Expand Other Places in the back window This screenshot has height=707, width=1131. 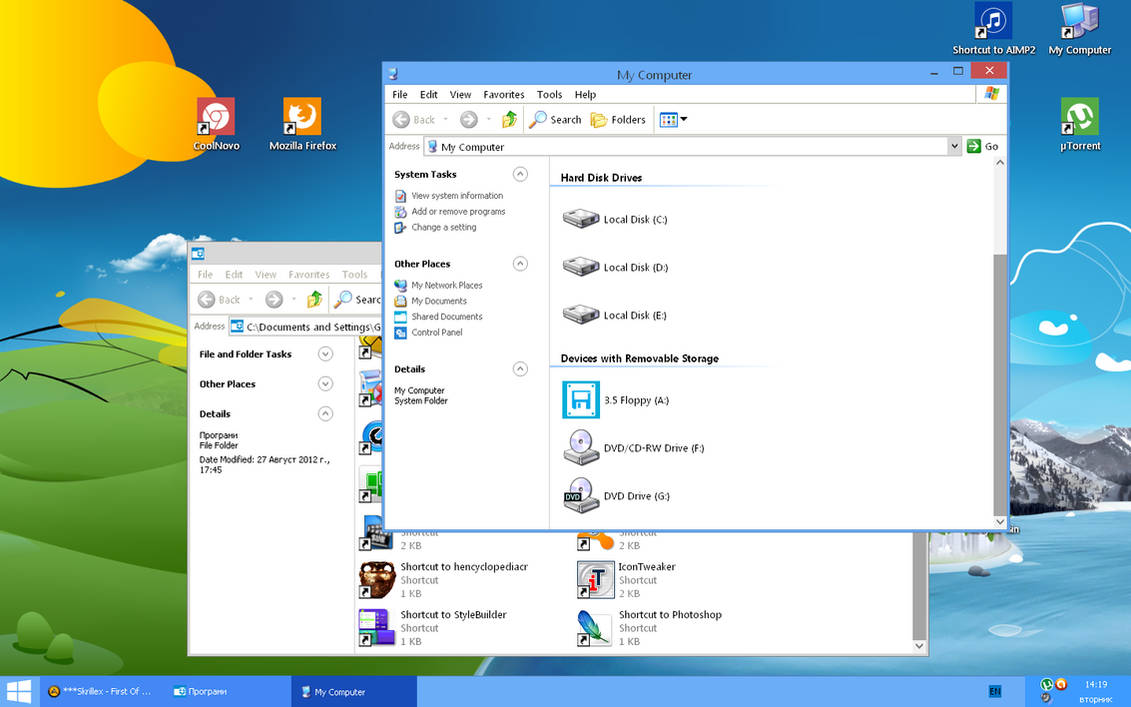click(325, 384)
